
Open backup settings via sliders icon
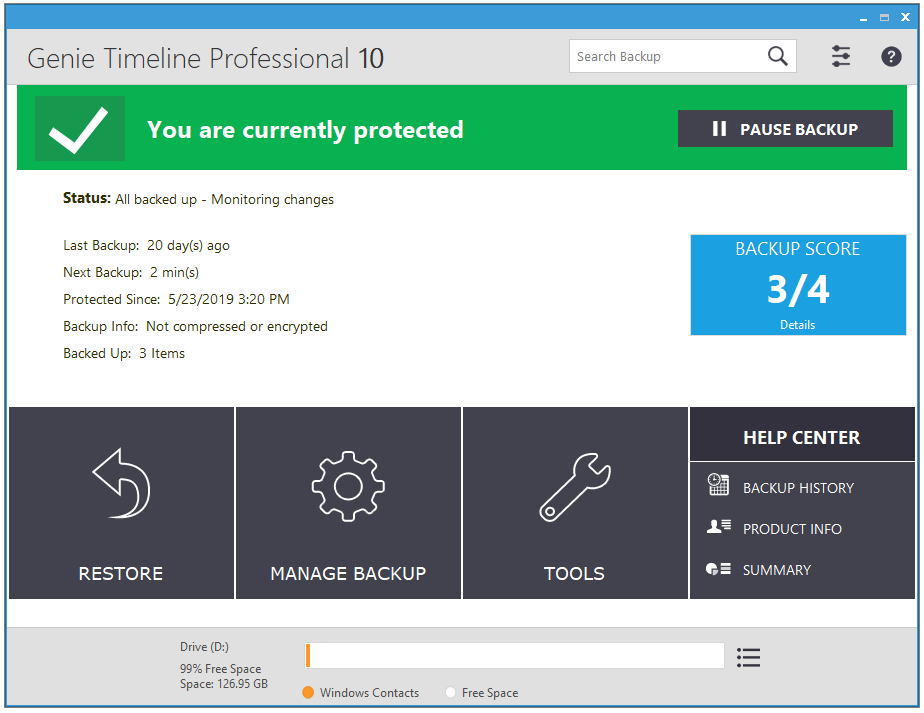pos(841,56)
